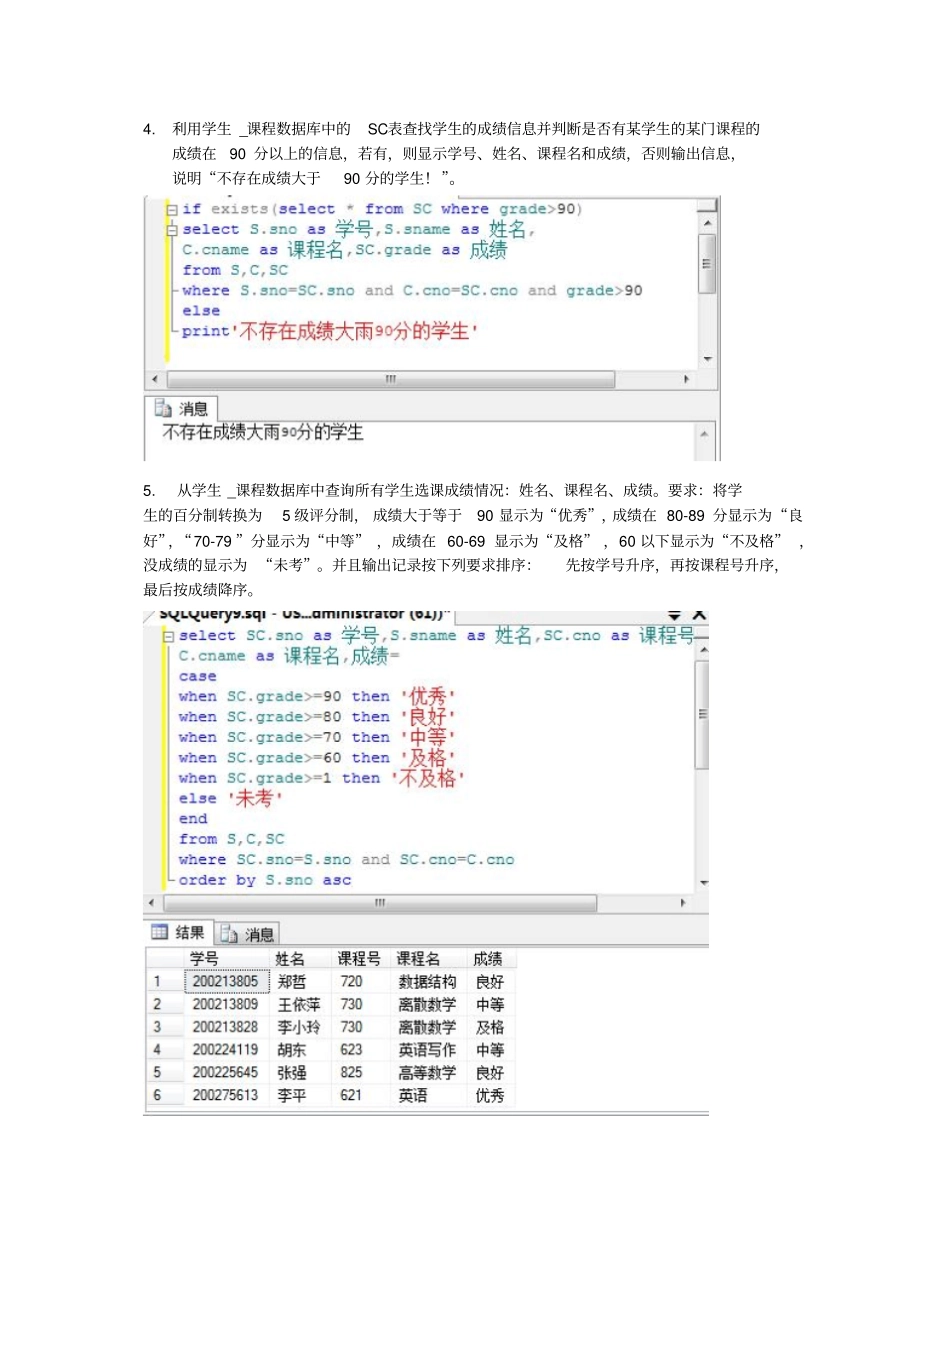Viewport: 950px width, 1345px height.
Task: Switch to the 消息 tab beside 结果
Action: (247, 934)
